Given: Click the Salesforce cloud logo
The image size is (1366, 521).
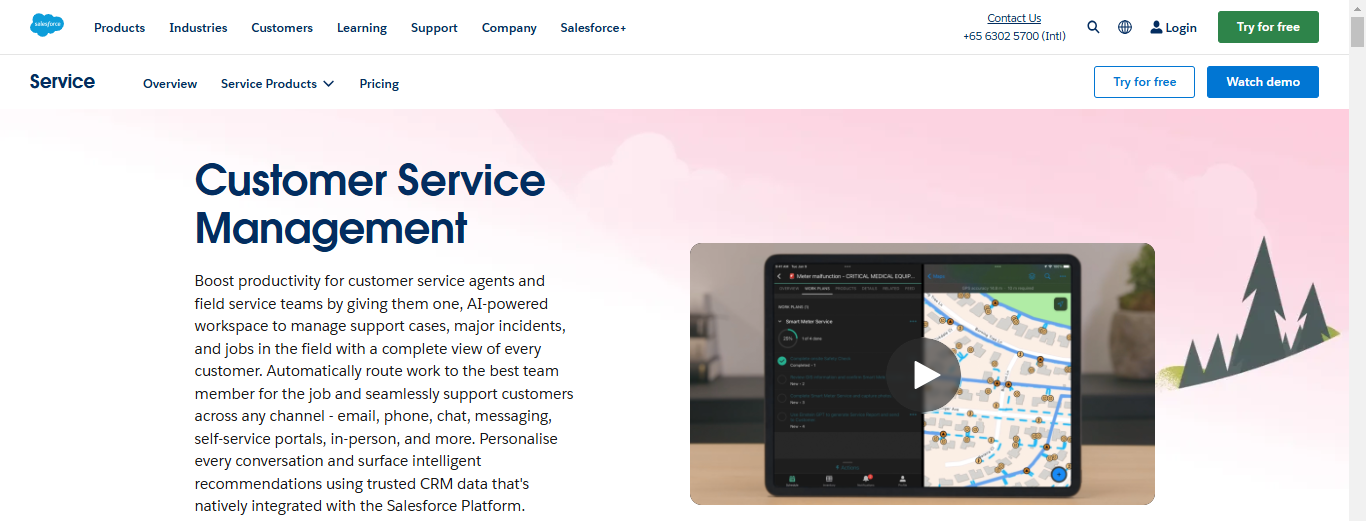Looking at the screenshot, I should [x=47, y=26].
